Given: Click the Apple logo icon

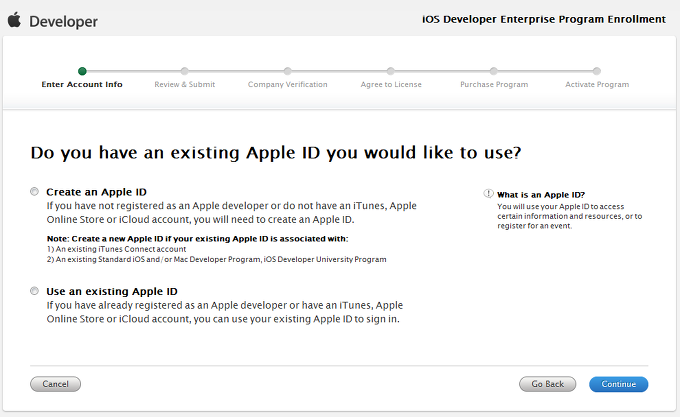Looking at the screenshot, I should tap(14, 20).
